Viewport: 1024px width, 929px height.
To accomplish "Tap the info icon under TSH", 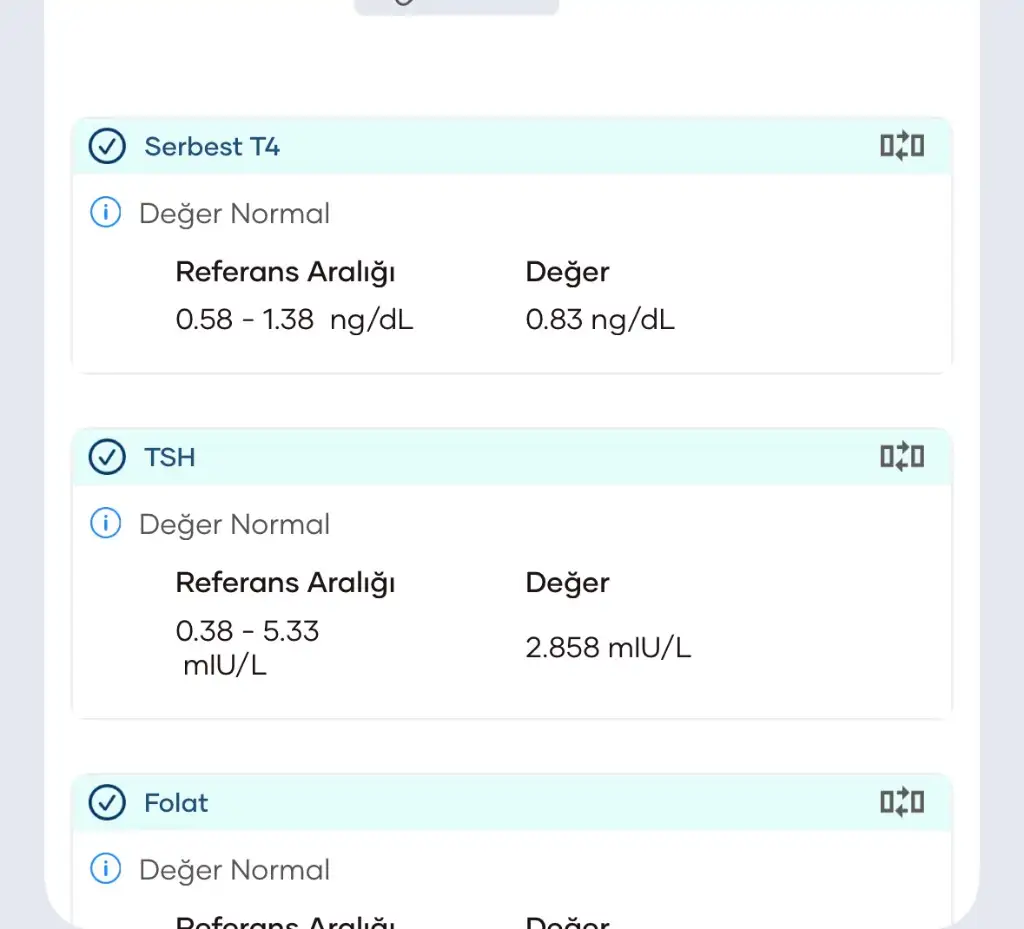I will (x=105, y=523).
